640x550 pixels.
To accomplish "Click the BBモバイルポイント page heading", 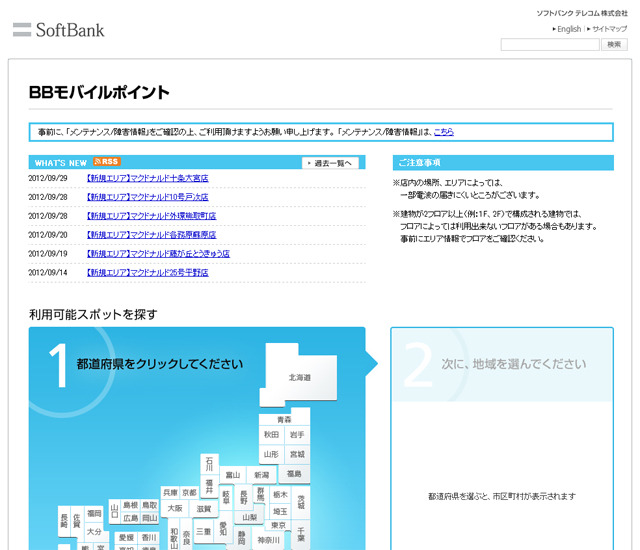I will (x=99, y=92).
